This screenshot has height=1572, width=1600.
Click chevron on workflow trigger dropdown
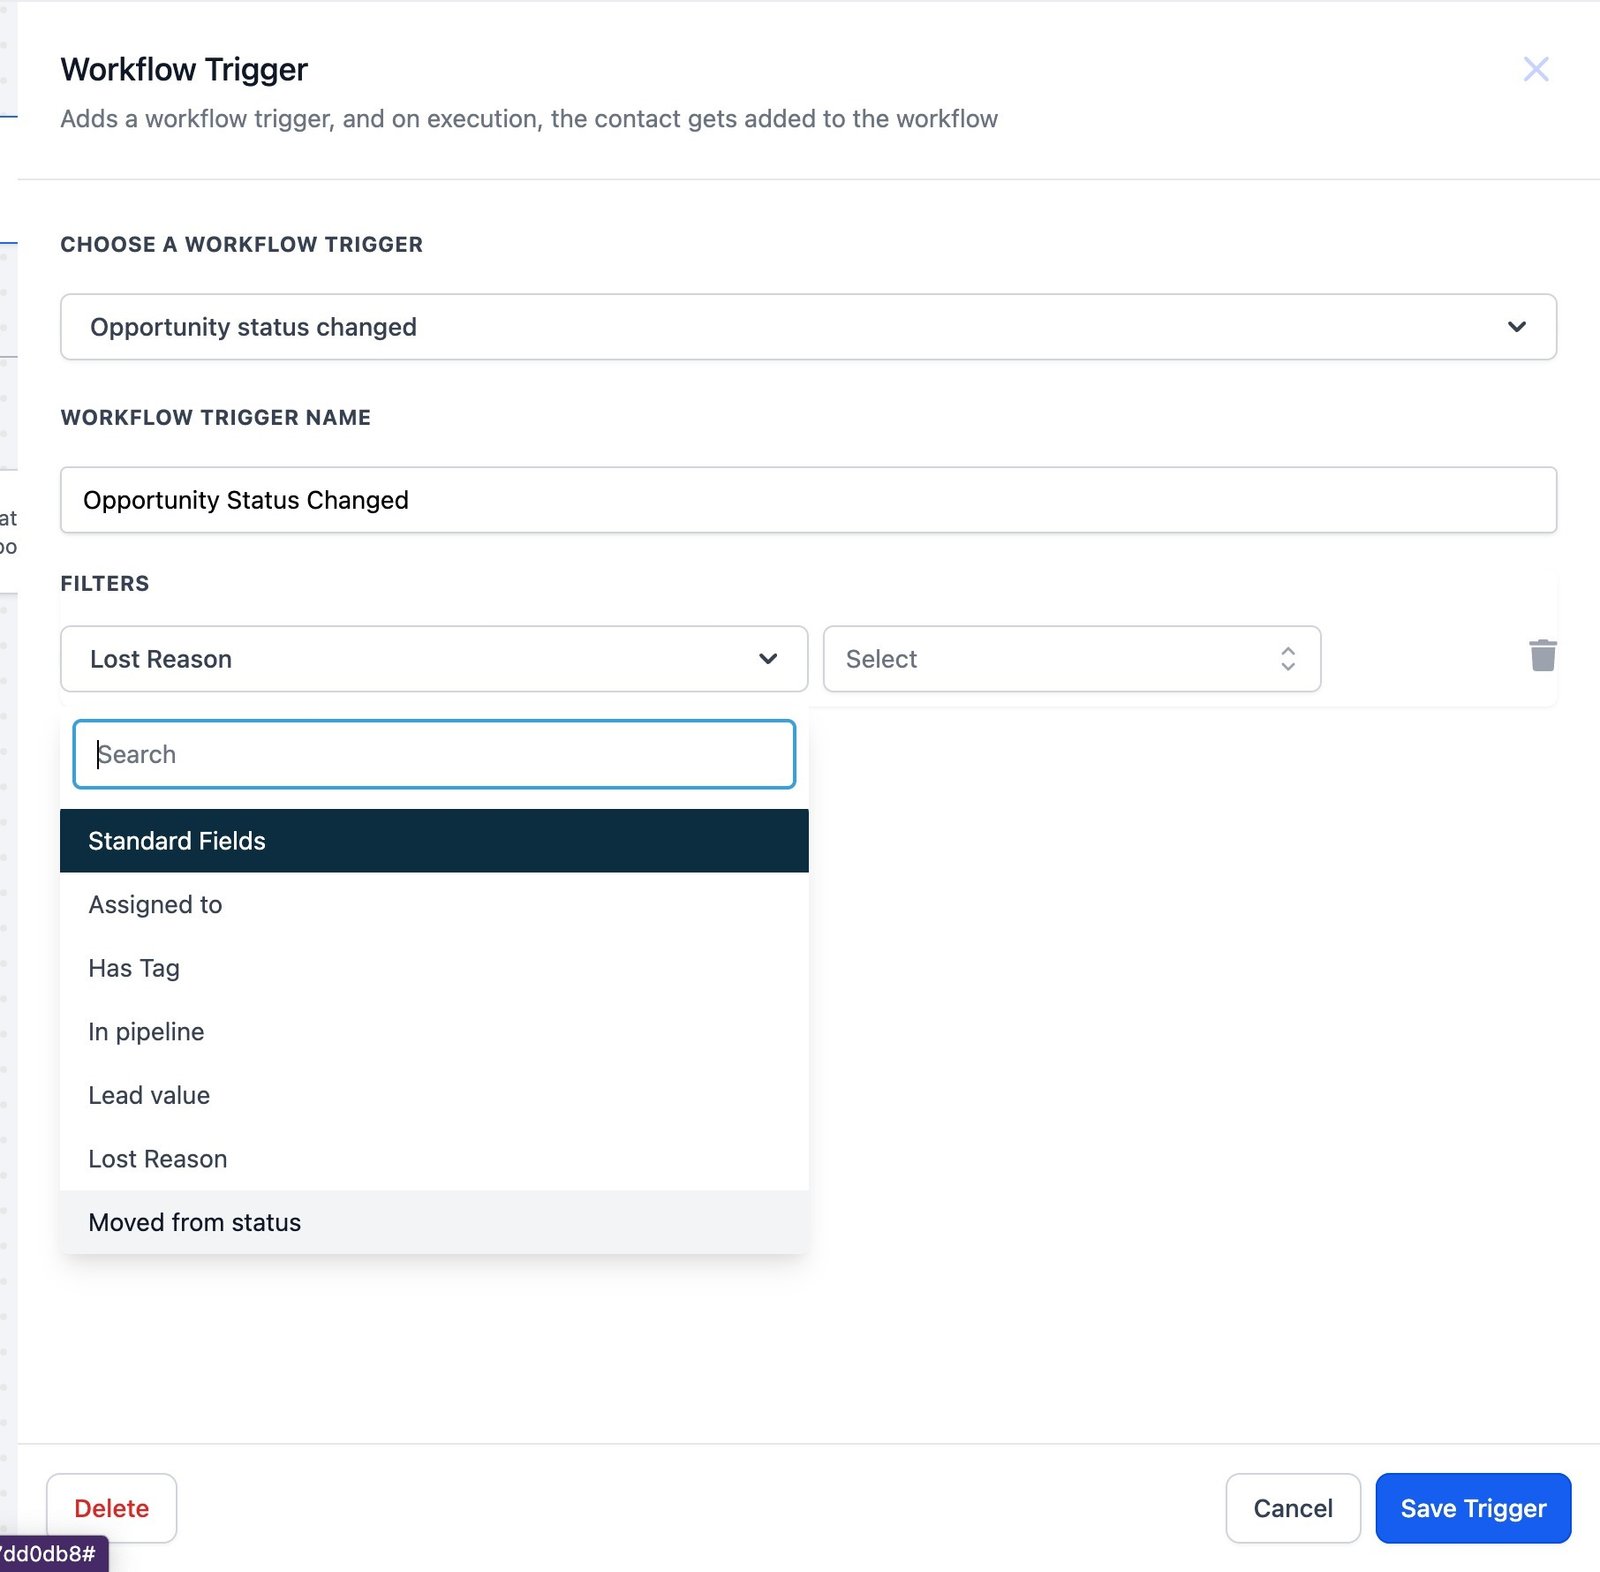click(x=1516, y=327)
